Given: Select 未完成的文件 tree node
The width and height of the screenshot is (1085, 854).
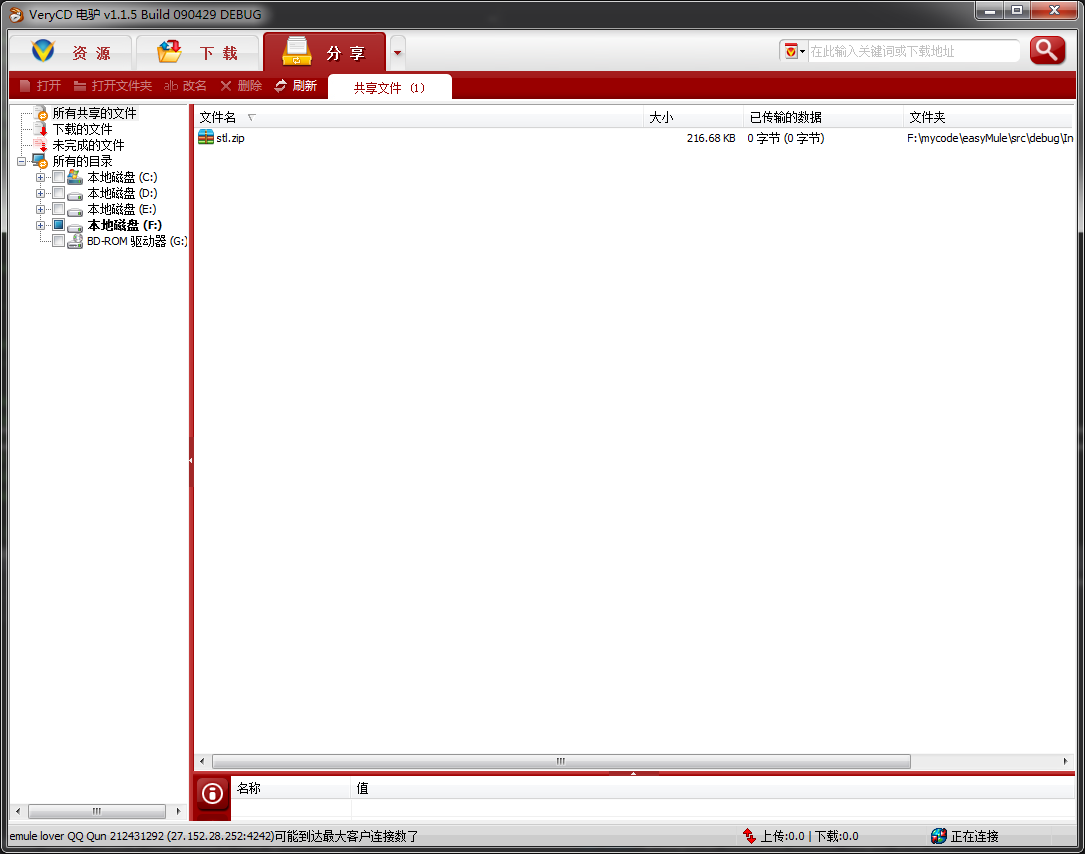Looking at the screenshot, I should click(89, 145).
